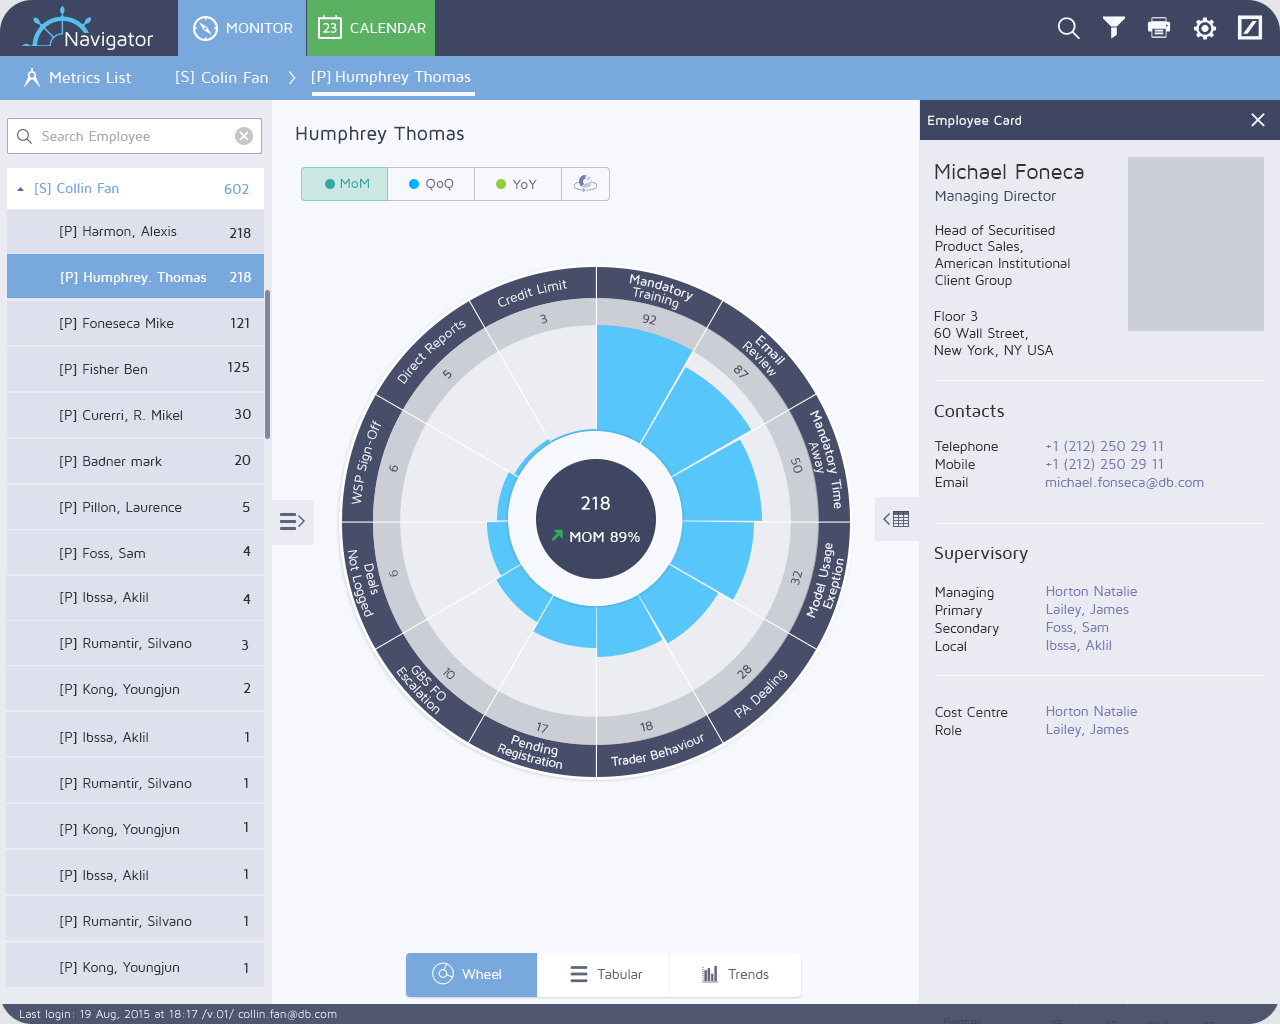This screenshot has height=1024, width=1280.
Task: Clear the Search Employee field
Action: pos(244,136)
